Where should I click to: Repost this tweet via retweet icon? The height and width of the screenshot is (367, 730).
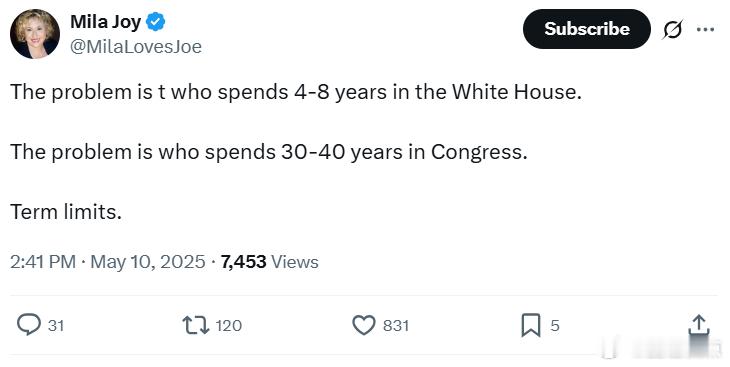pos(196,325)
